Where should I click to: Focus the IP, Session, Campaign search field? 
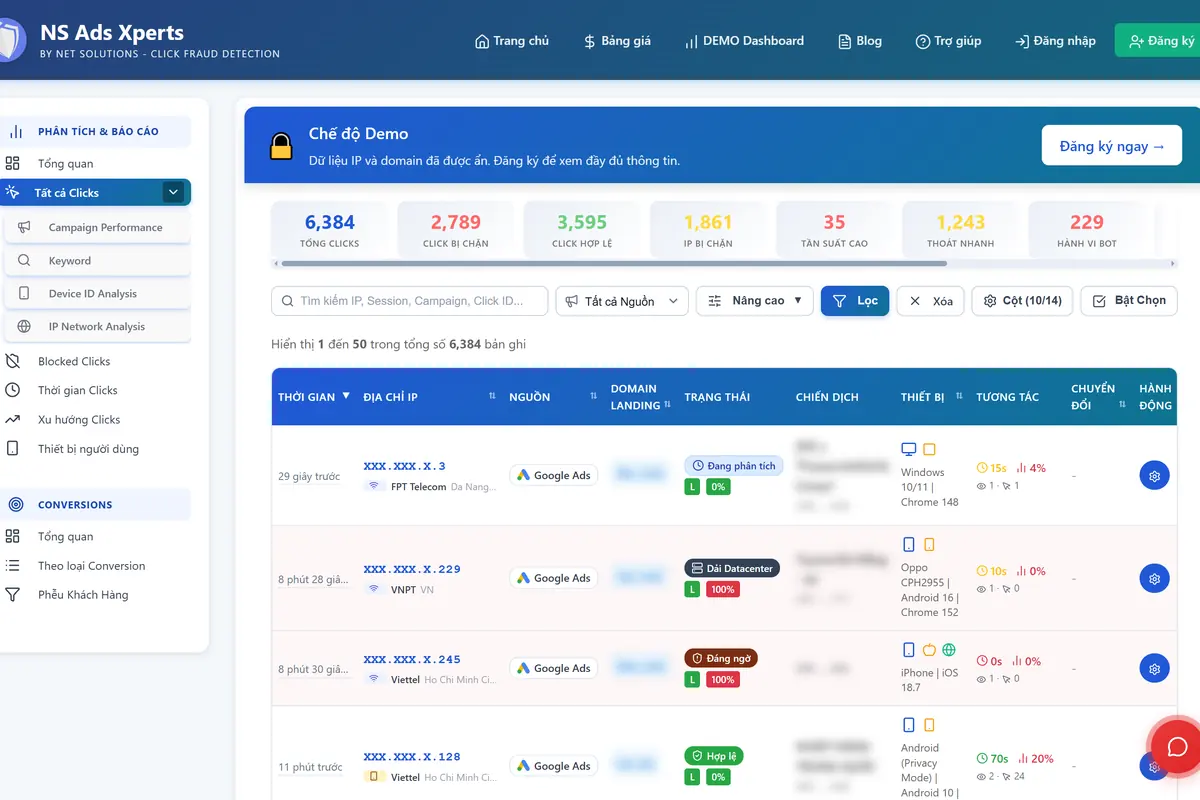point(410,301)
